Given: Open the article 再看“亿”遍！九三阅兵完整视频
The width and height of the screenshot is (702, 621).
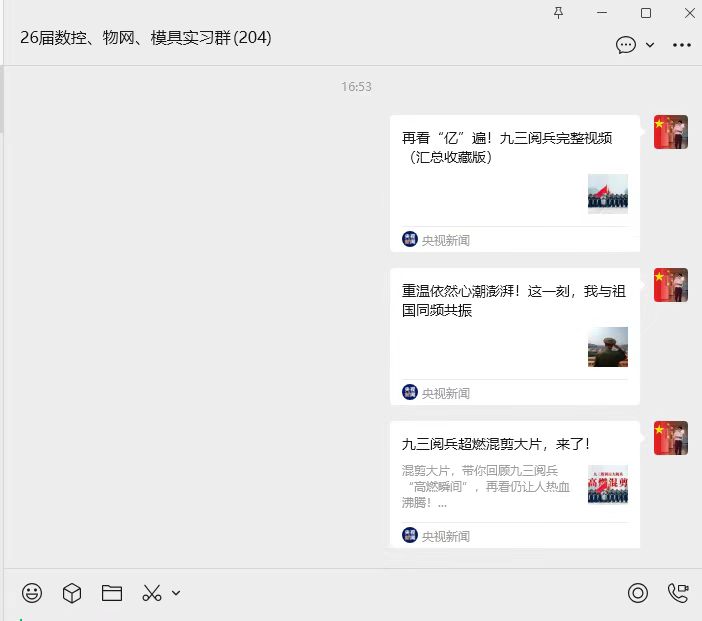Looking at the screenshot, I should [x=506, y=147].
